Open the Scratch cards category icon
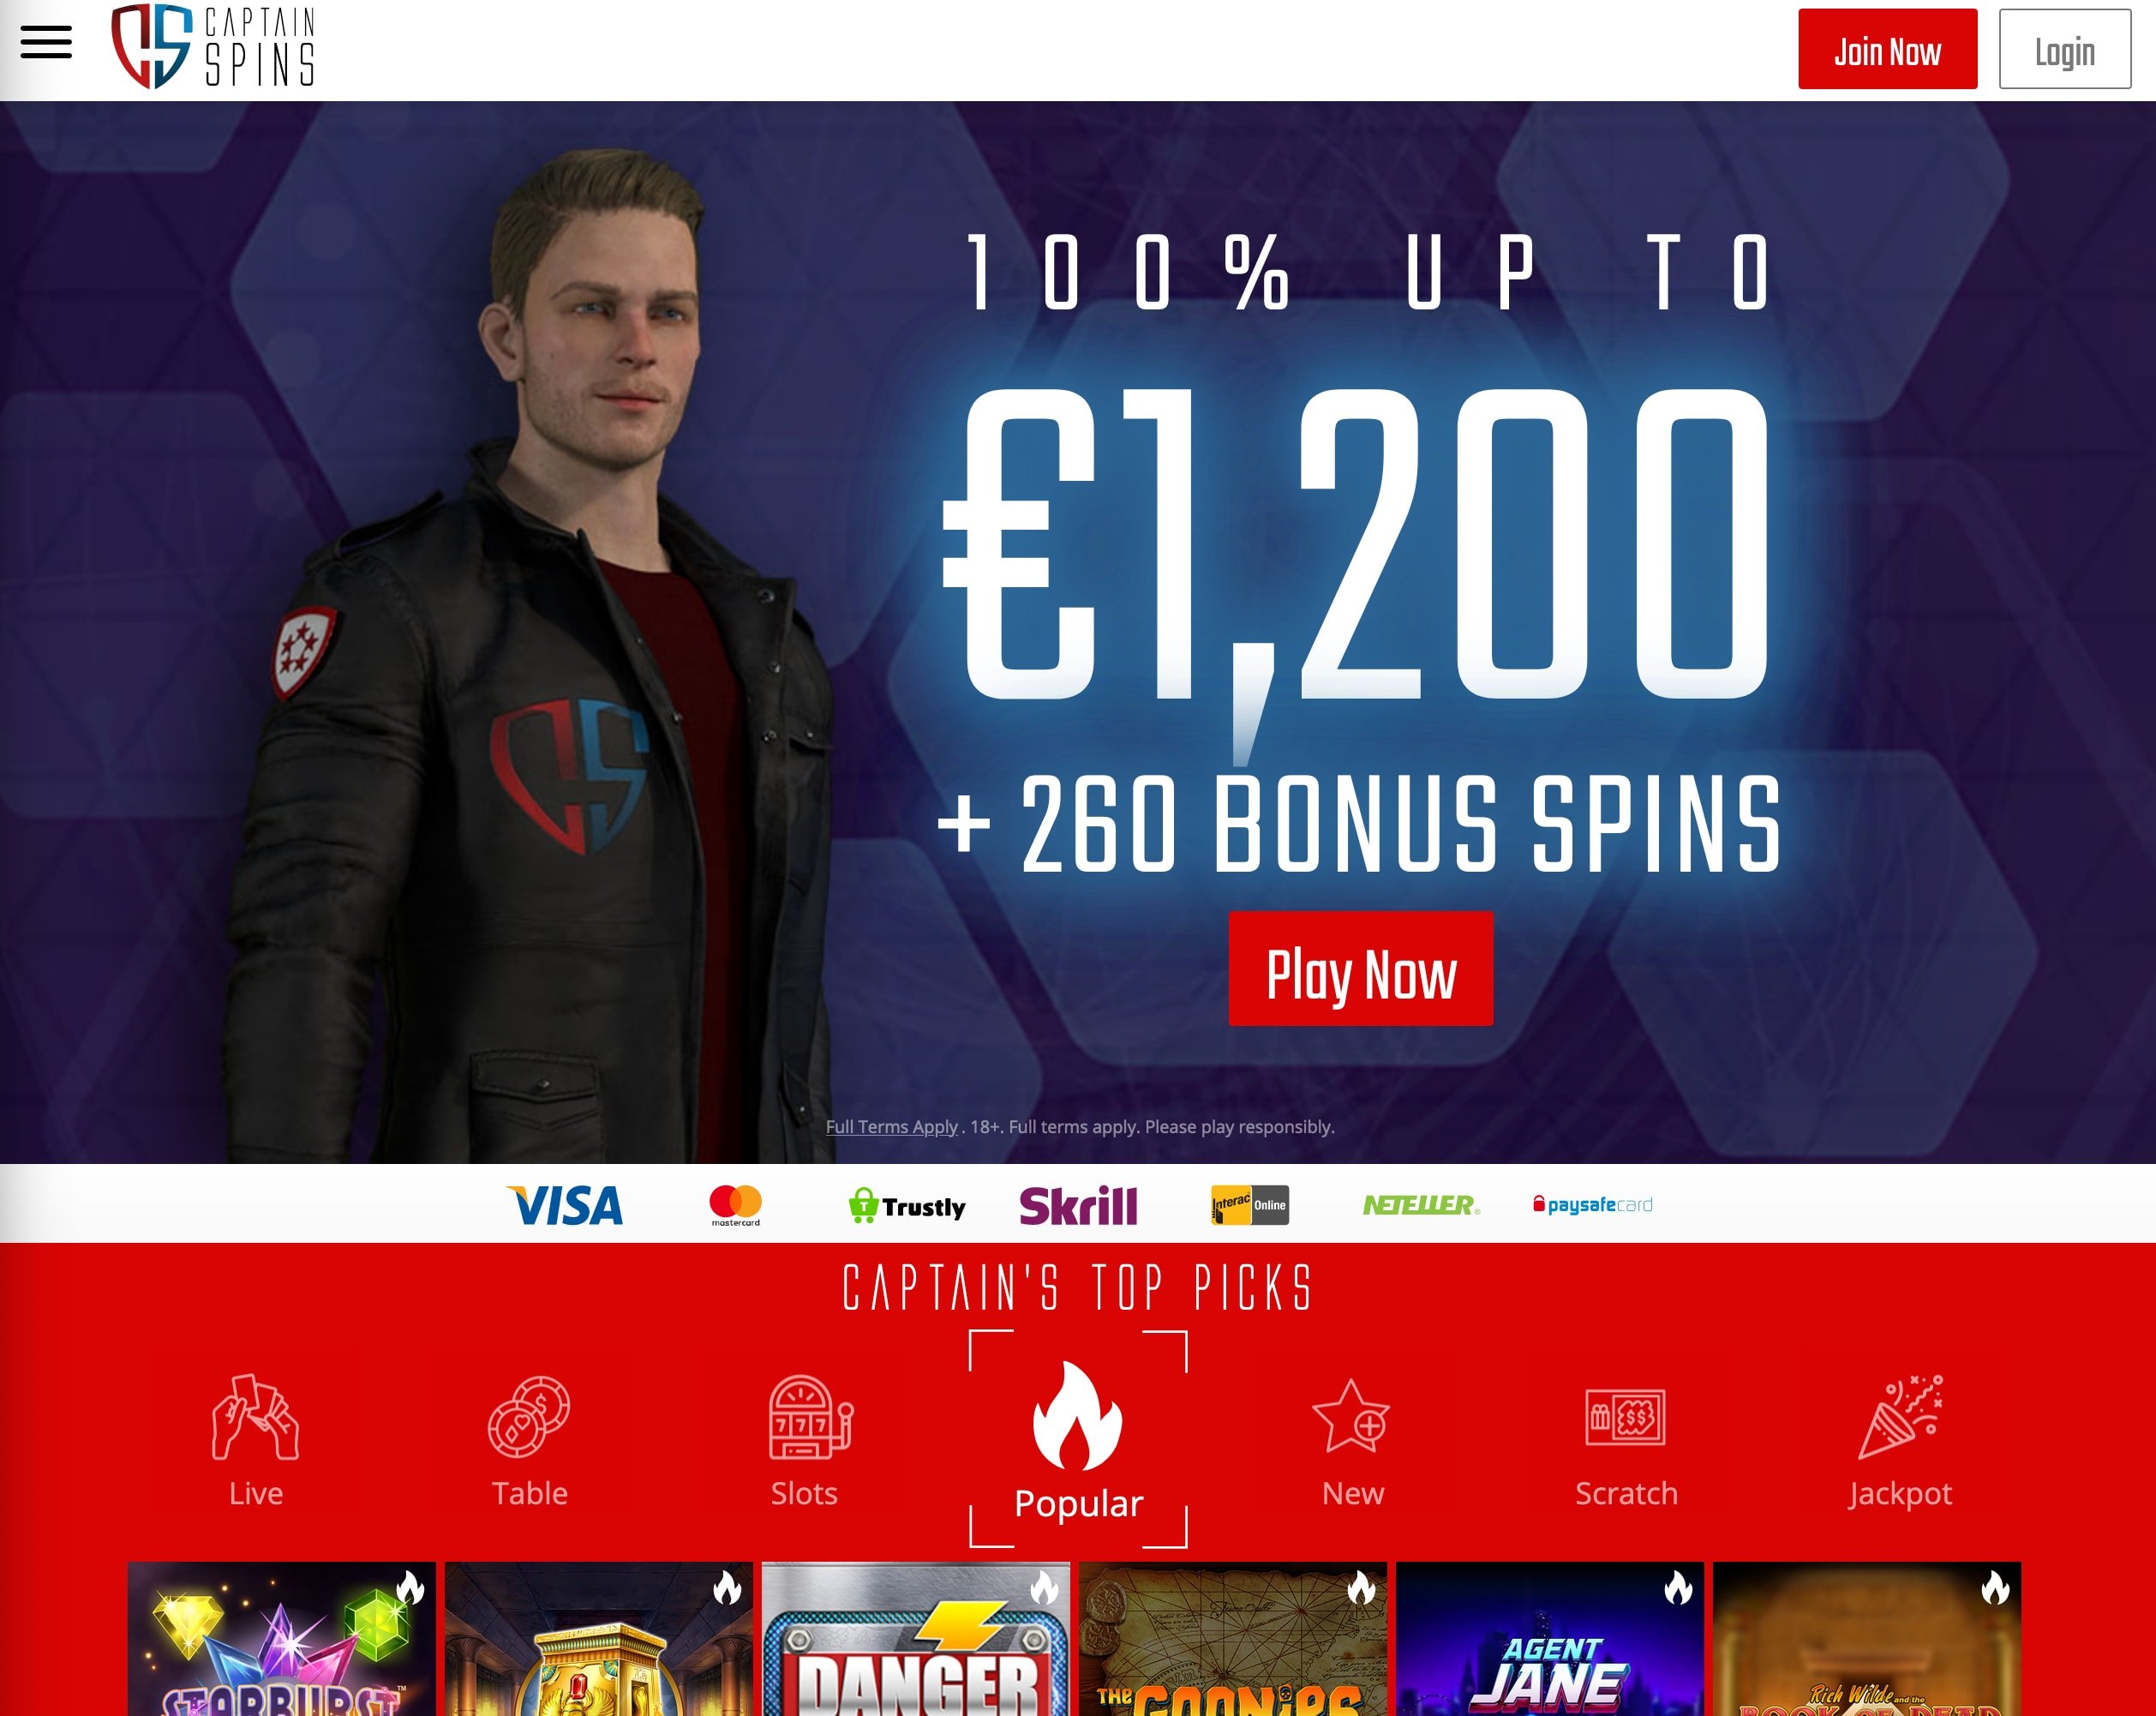2156x1716 pixels. click(1625, 1417)
